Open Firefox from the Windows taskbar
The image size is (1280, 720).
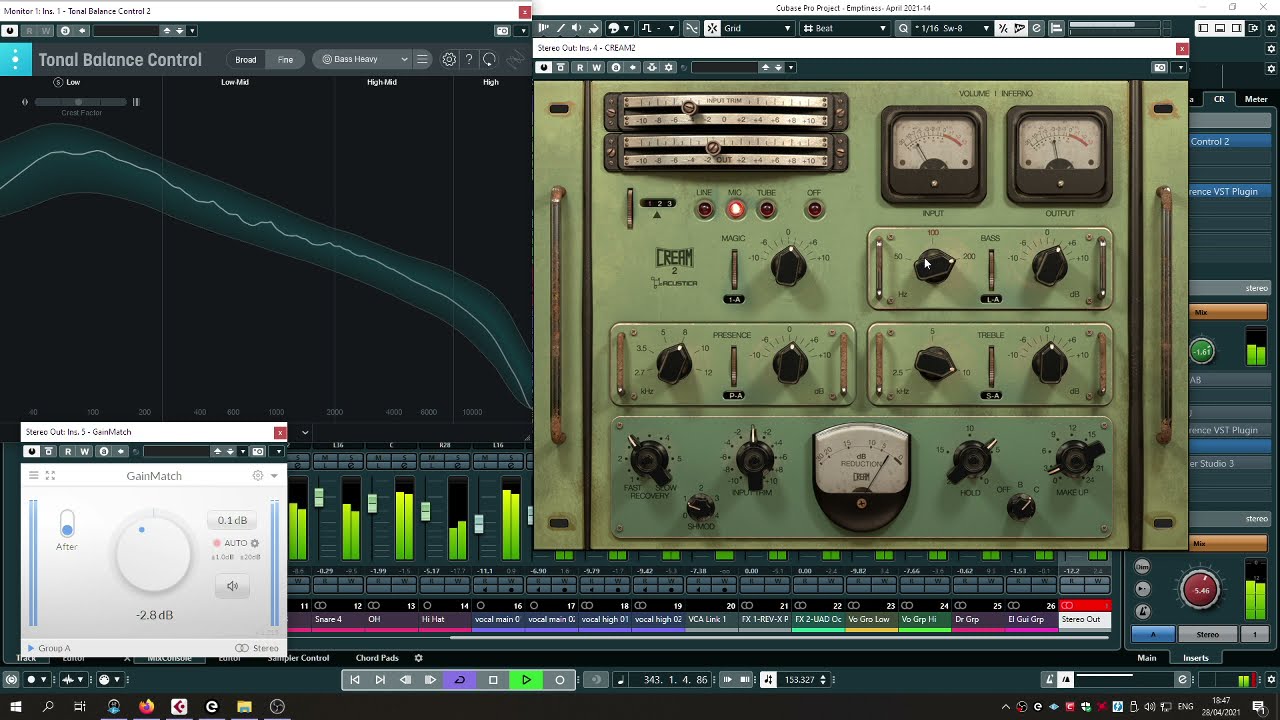click(x=147, y=707)
